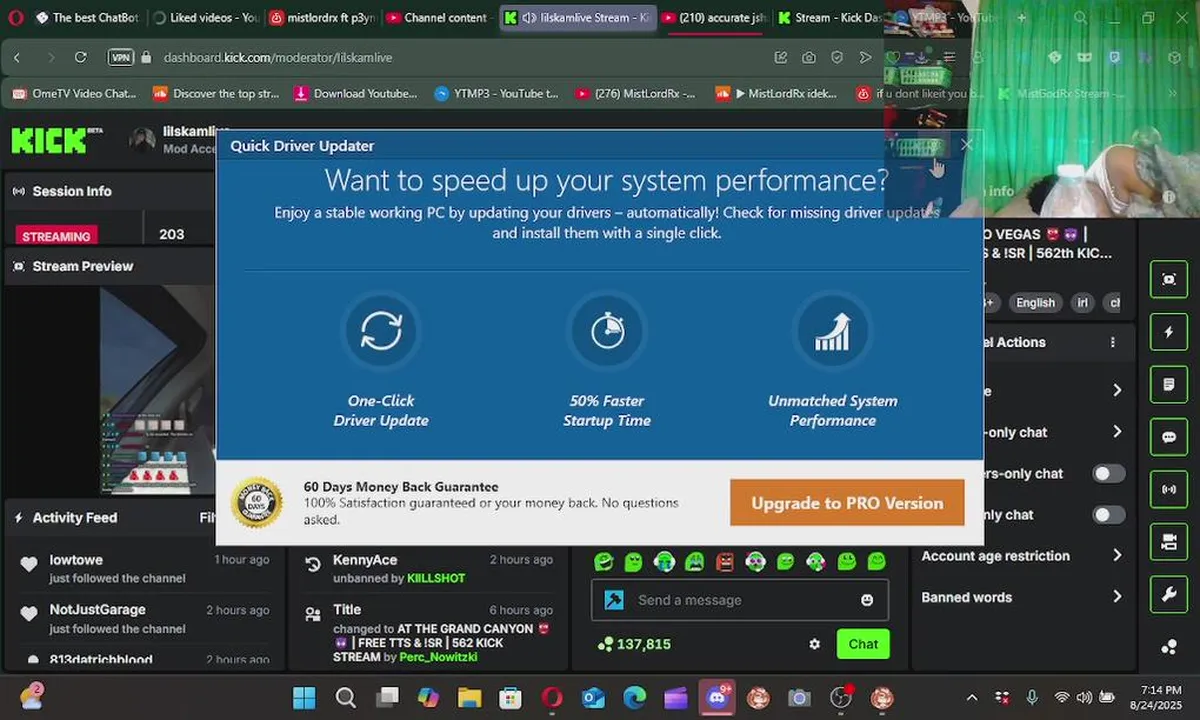Click the Upgrade to PRO Version button
1200x720 pixels.
point(847,503)
